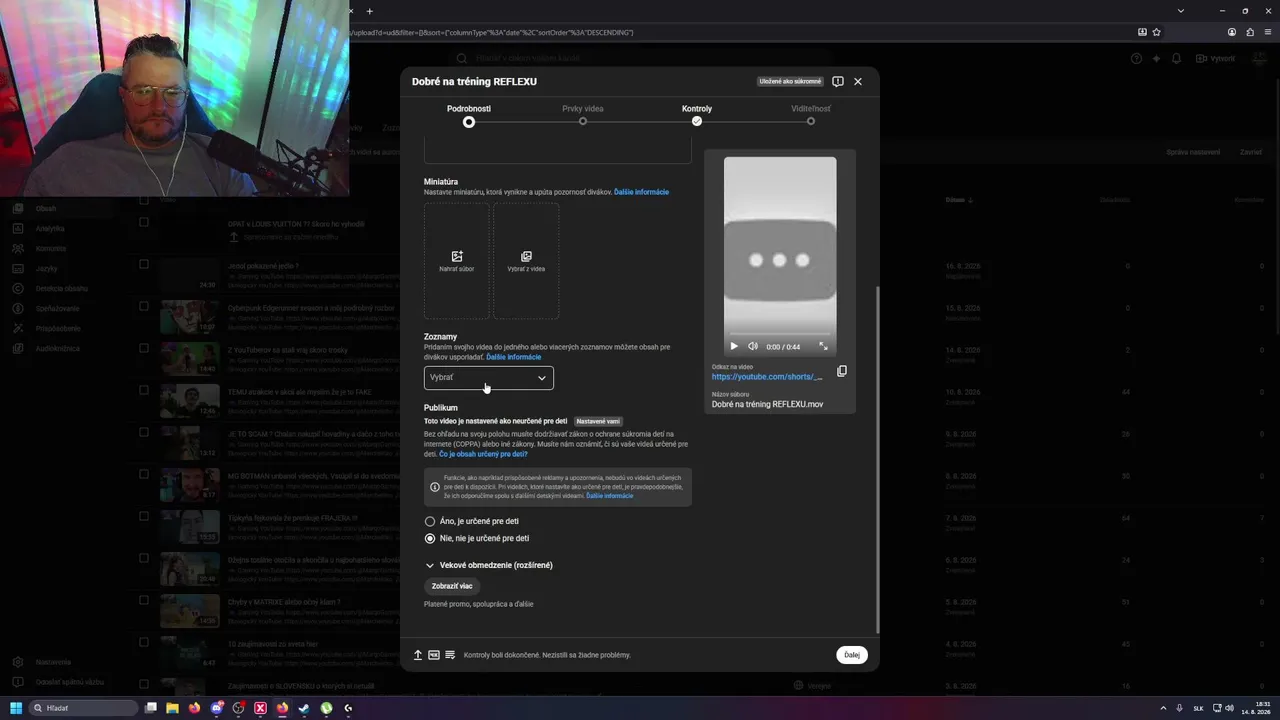Open File Explorer from the taskbar
Viewport: 1280px width, 720px height.
[172, 708]
